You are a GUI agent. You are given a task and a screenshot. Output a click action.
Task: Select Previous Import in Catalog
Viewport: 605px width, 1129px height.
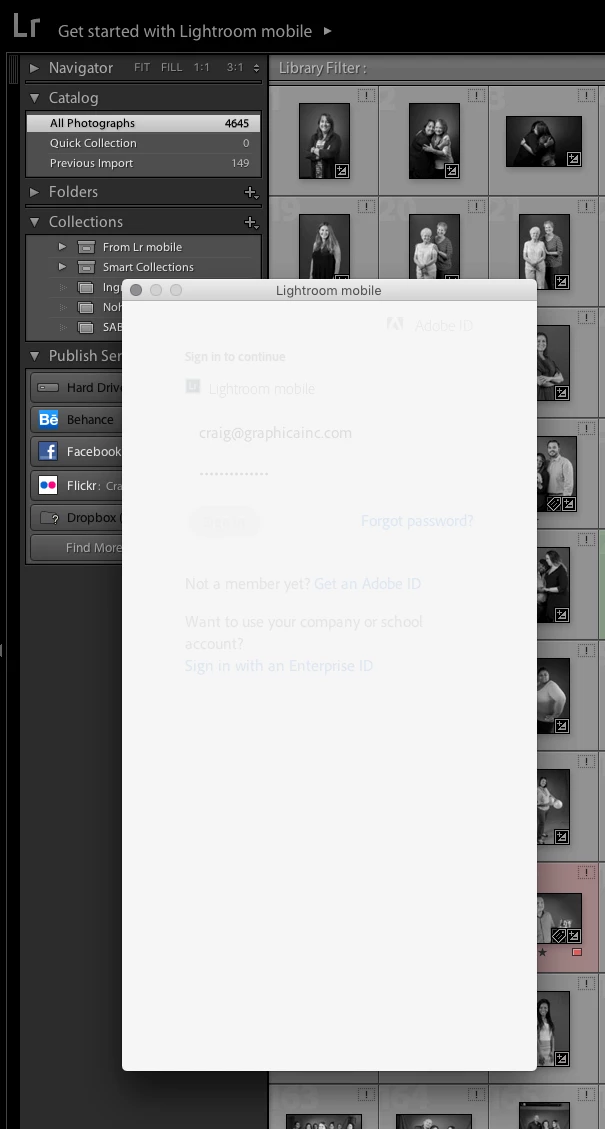[x=143, y=163]
